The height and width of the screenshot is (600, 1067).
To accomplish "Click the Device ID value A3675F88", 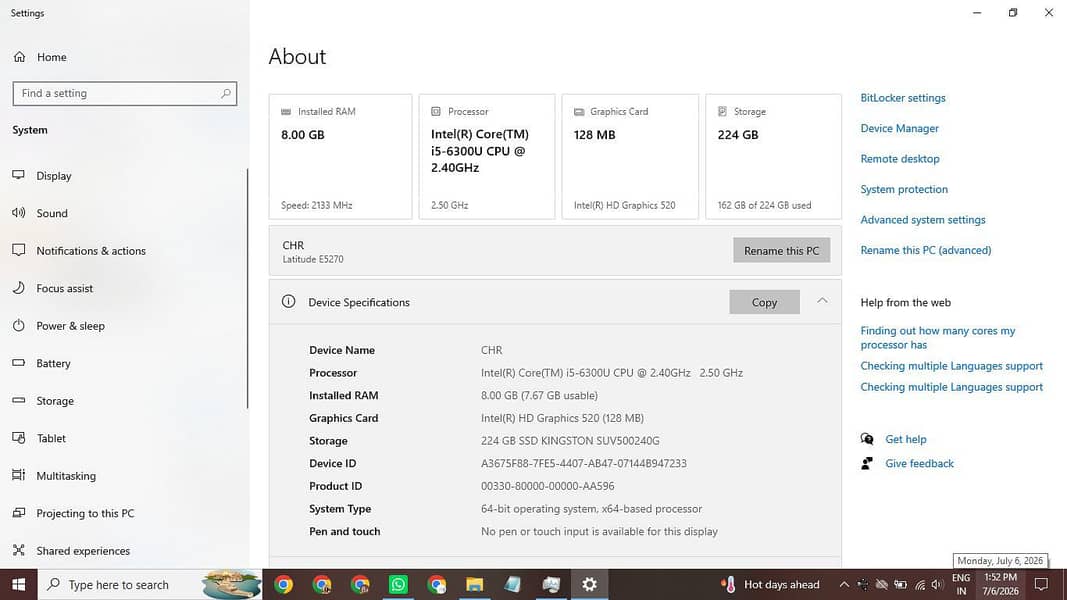I will pos(583,463).
